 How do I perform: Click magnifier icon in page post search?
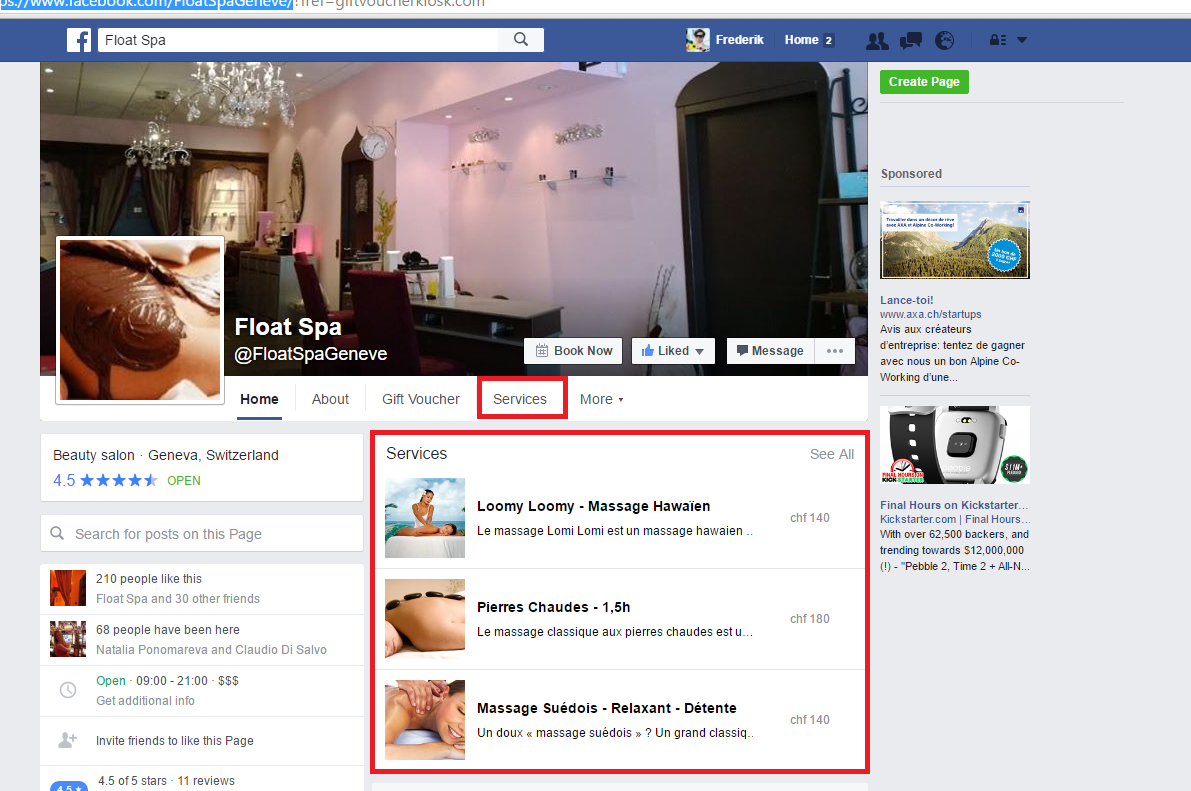(x=57, y=533)
